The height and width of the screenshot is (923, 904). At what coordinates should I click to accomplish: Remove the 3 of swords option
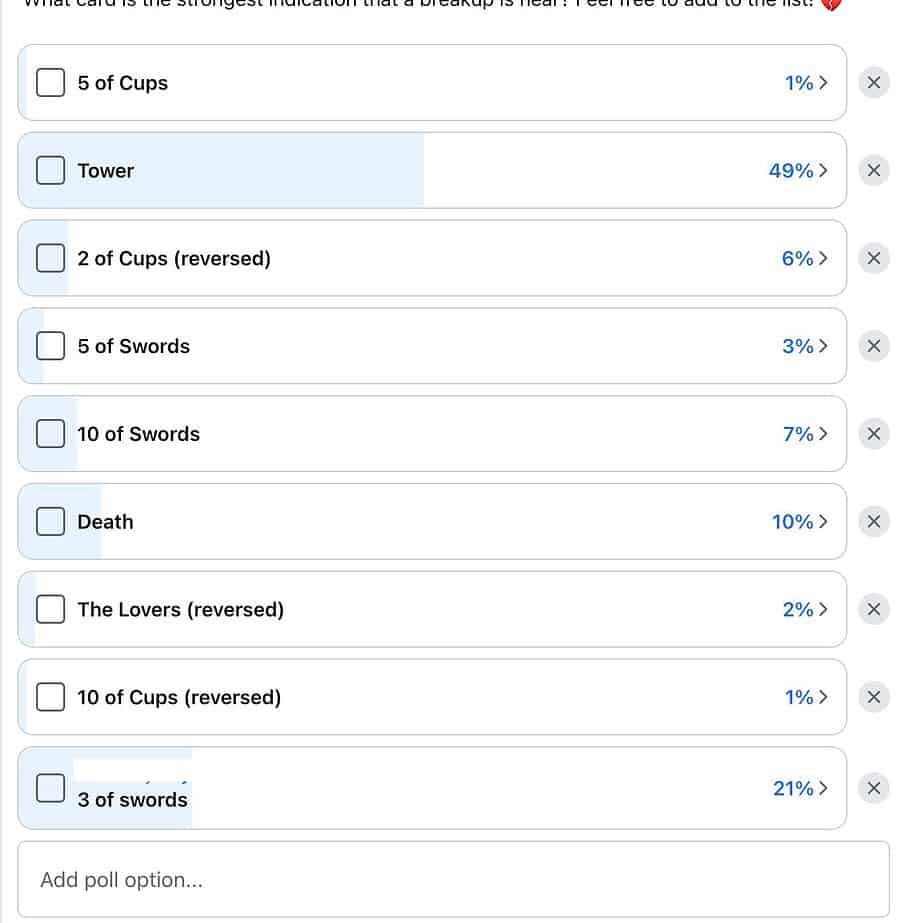pos(873,788)
